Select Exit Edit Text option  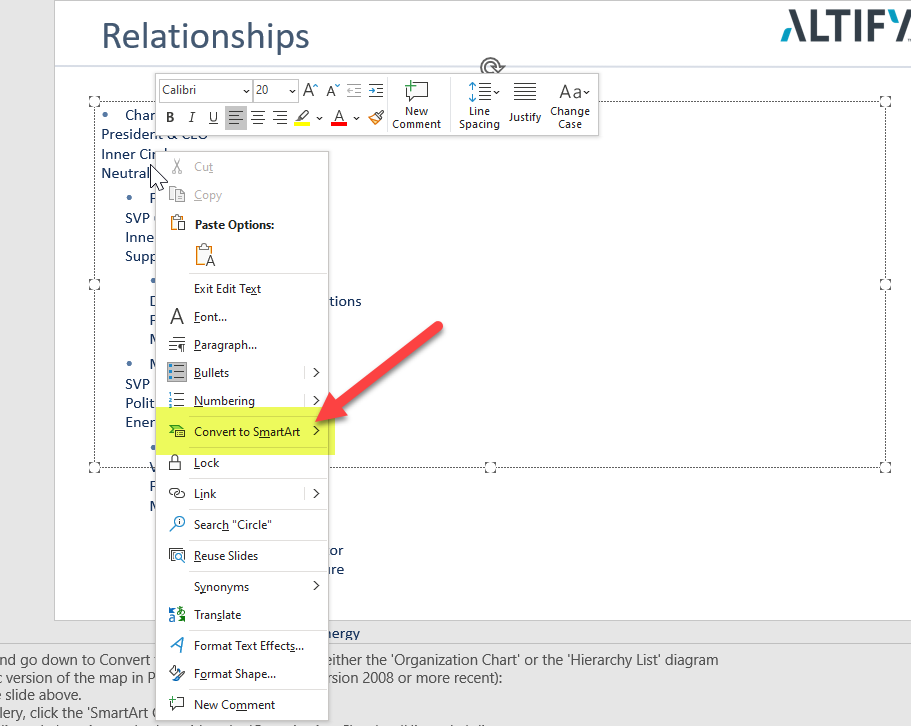(x=227, y=289)
